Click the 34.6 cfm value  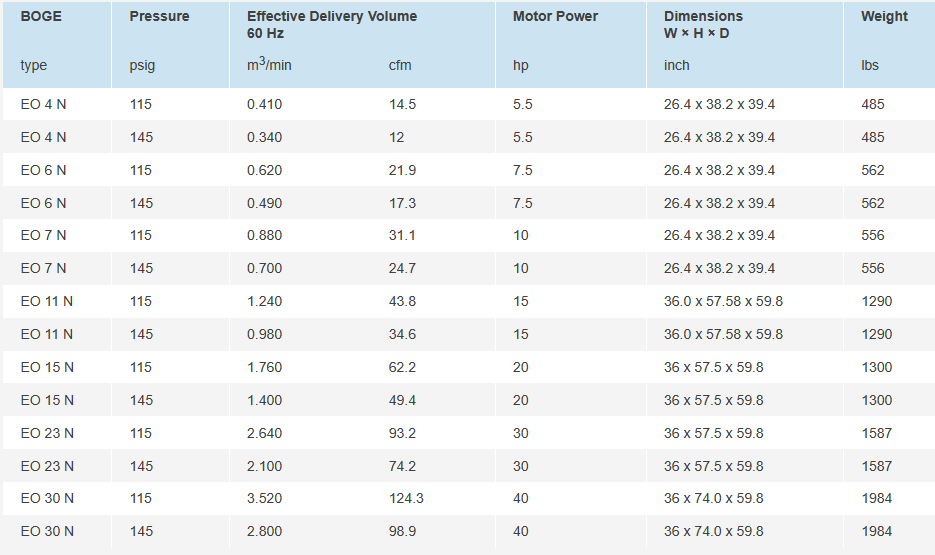(402, 334)
